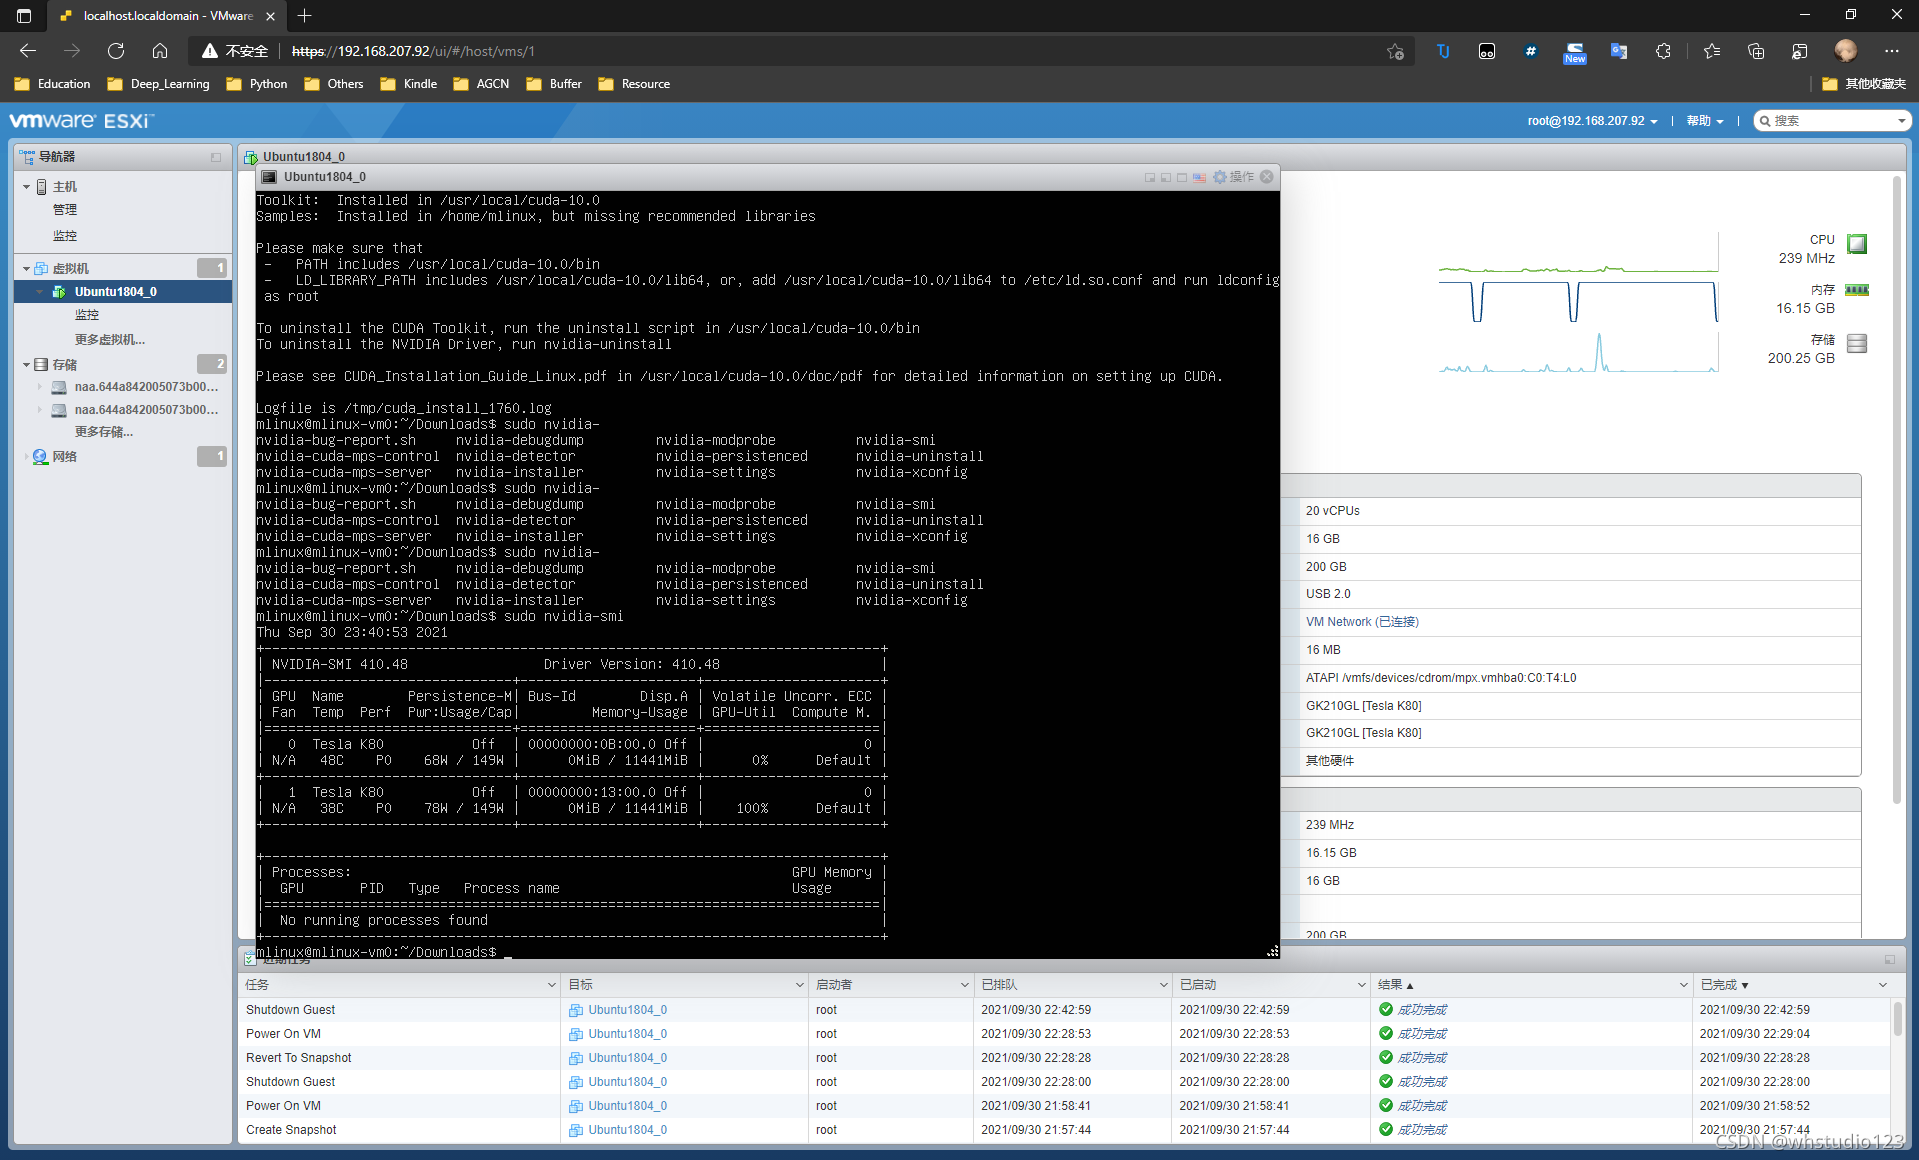This screenshot has height=1160, width=1919.
Task: Expand the 网络 tree node
Action: 27,456
